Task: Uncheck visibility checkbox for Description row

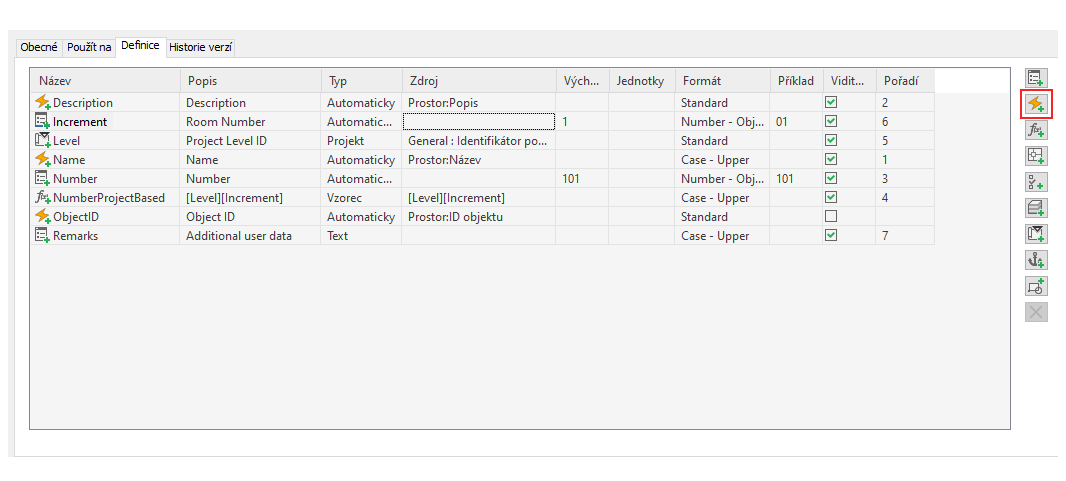Action: [x=831, y=103]
